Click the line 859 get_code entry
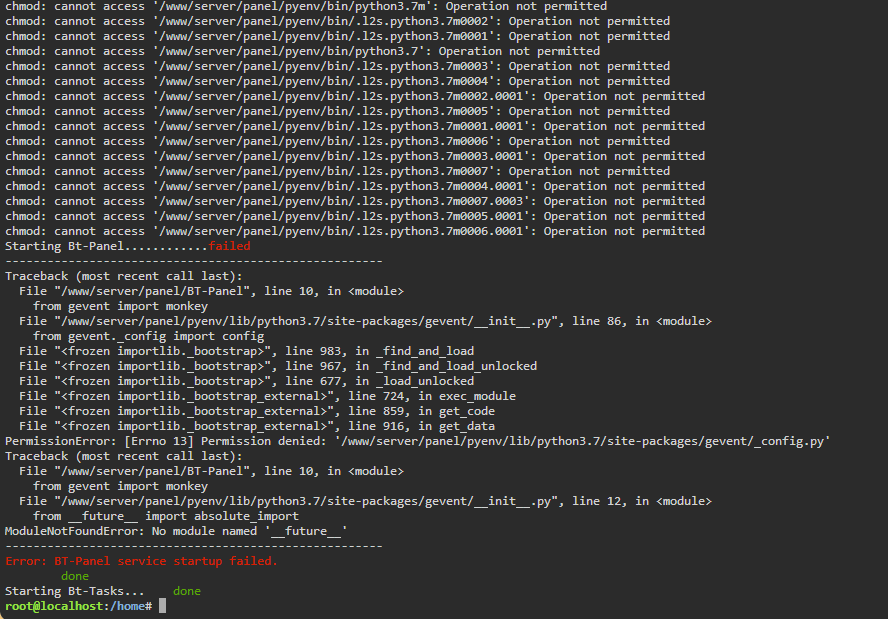Viewport: 888px width, 619px height. 257,411
